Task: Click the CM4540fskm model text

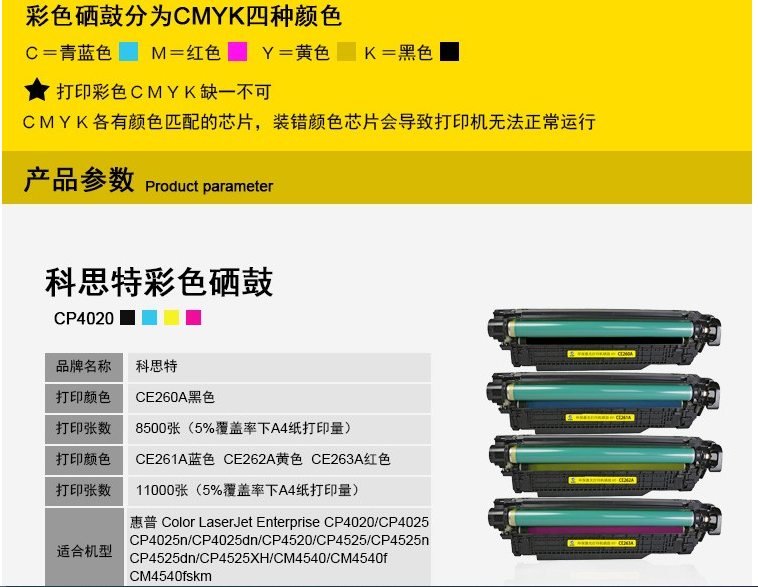Action: (171, 576)
